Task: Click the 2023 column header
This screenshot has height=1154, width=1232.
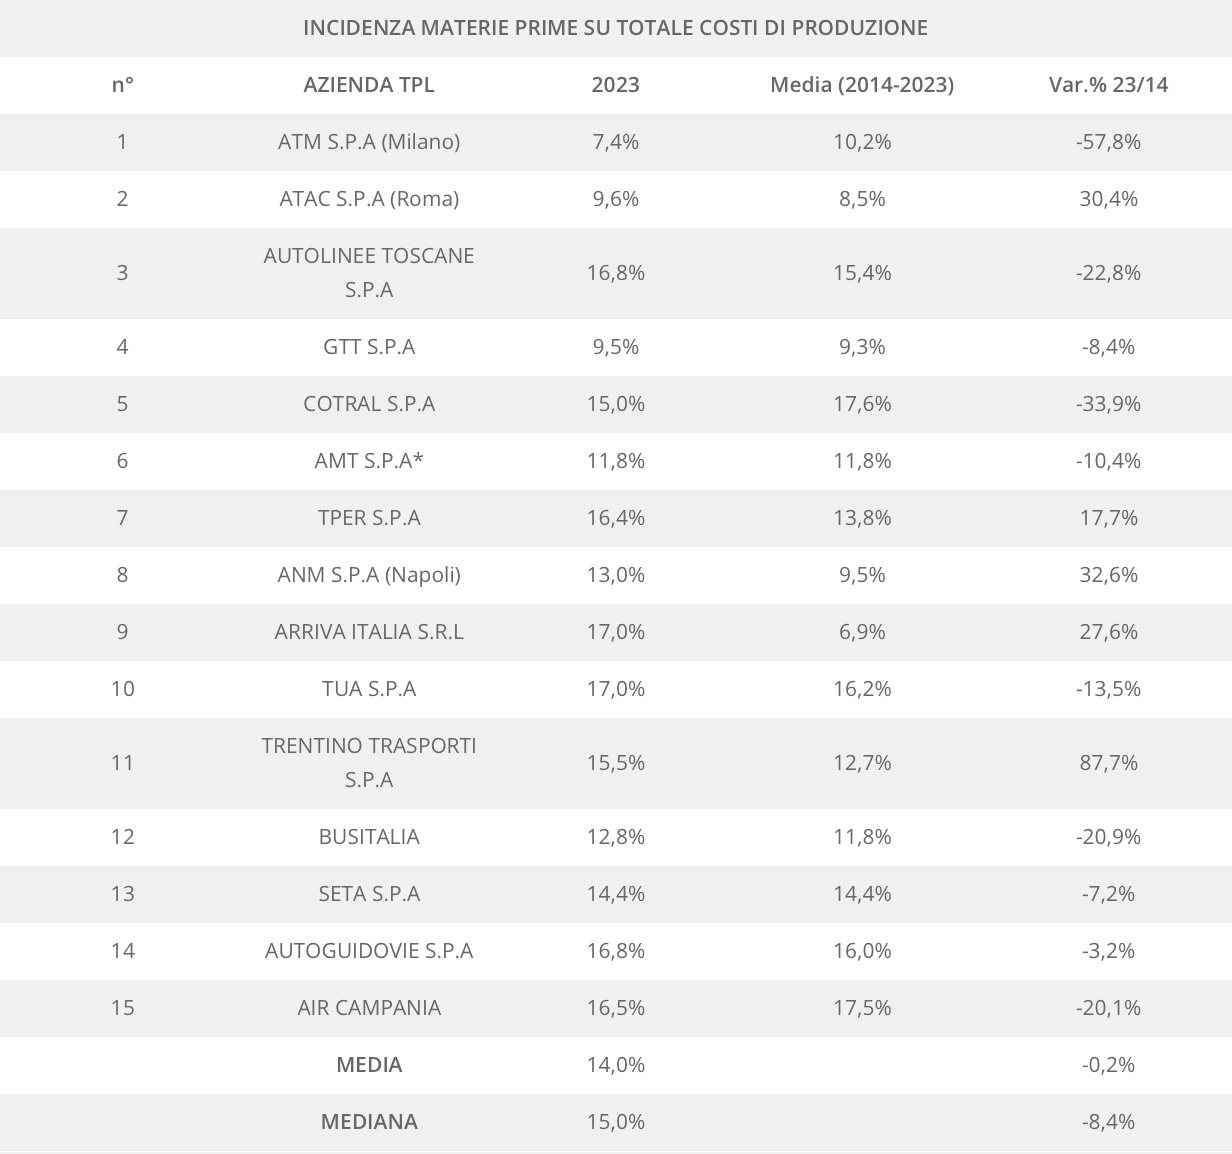Action: pos(615,85)
